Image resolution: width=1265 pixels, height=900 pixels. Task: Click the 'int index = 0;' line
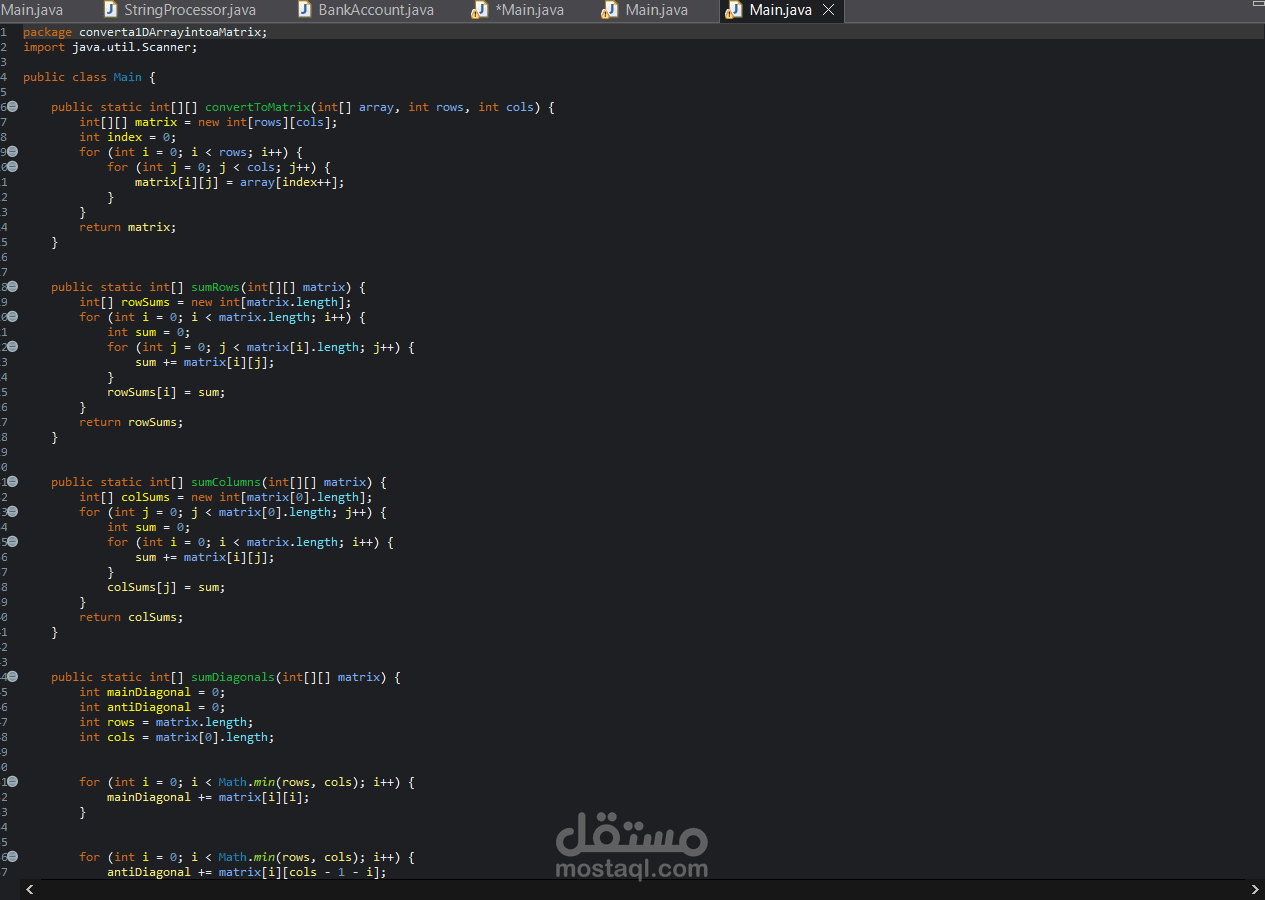127,137
